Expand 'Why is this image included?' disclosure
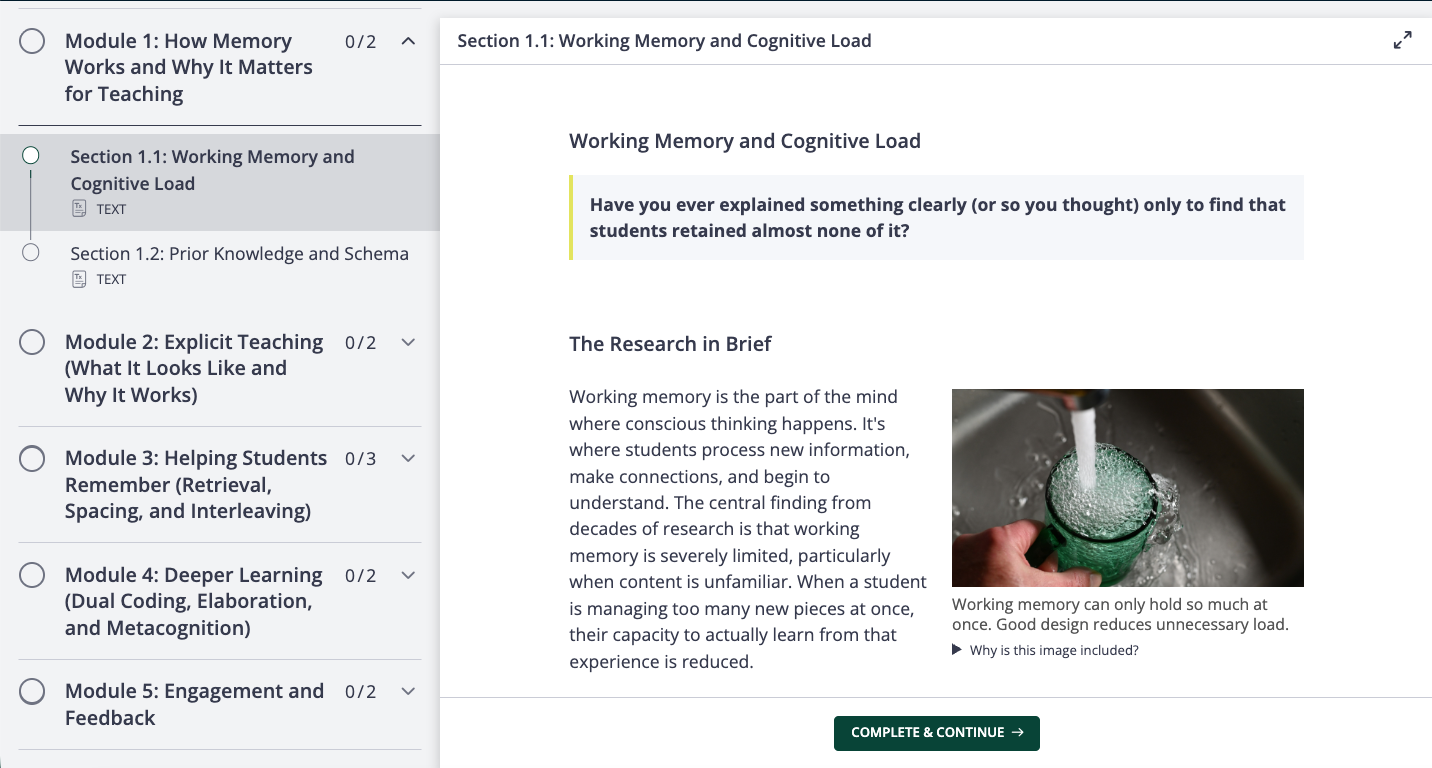The image size is (1432, 768). tap(1045, 650)
